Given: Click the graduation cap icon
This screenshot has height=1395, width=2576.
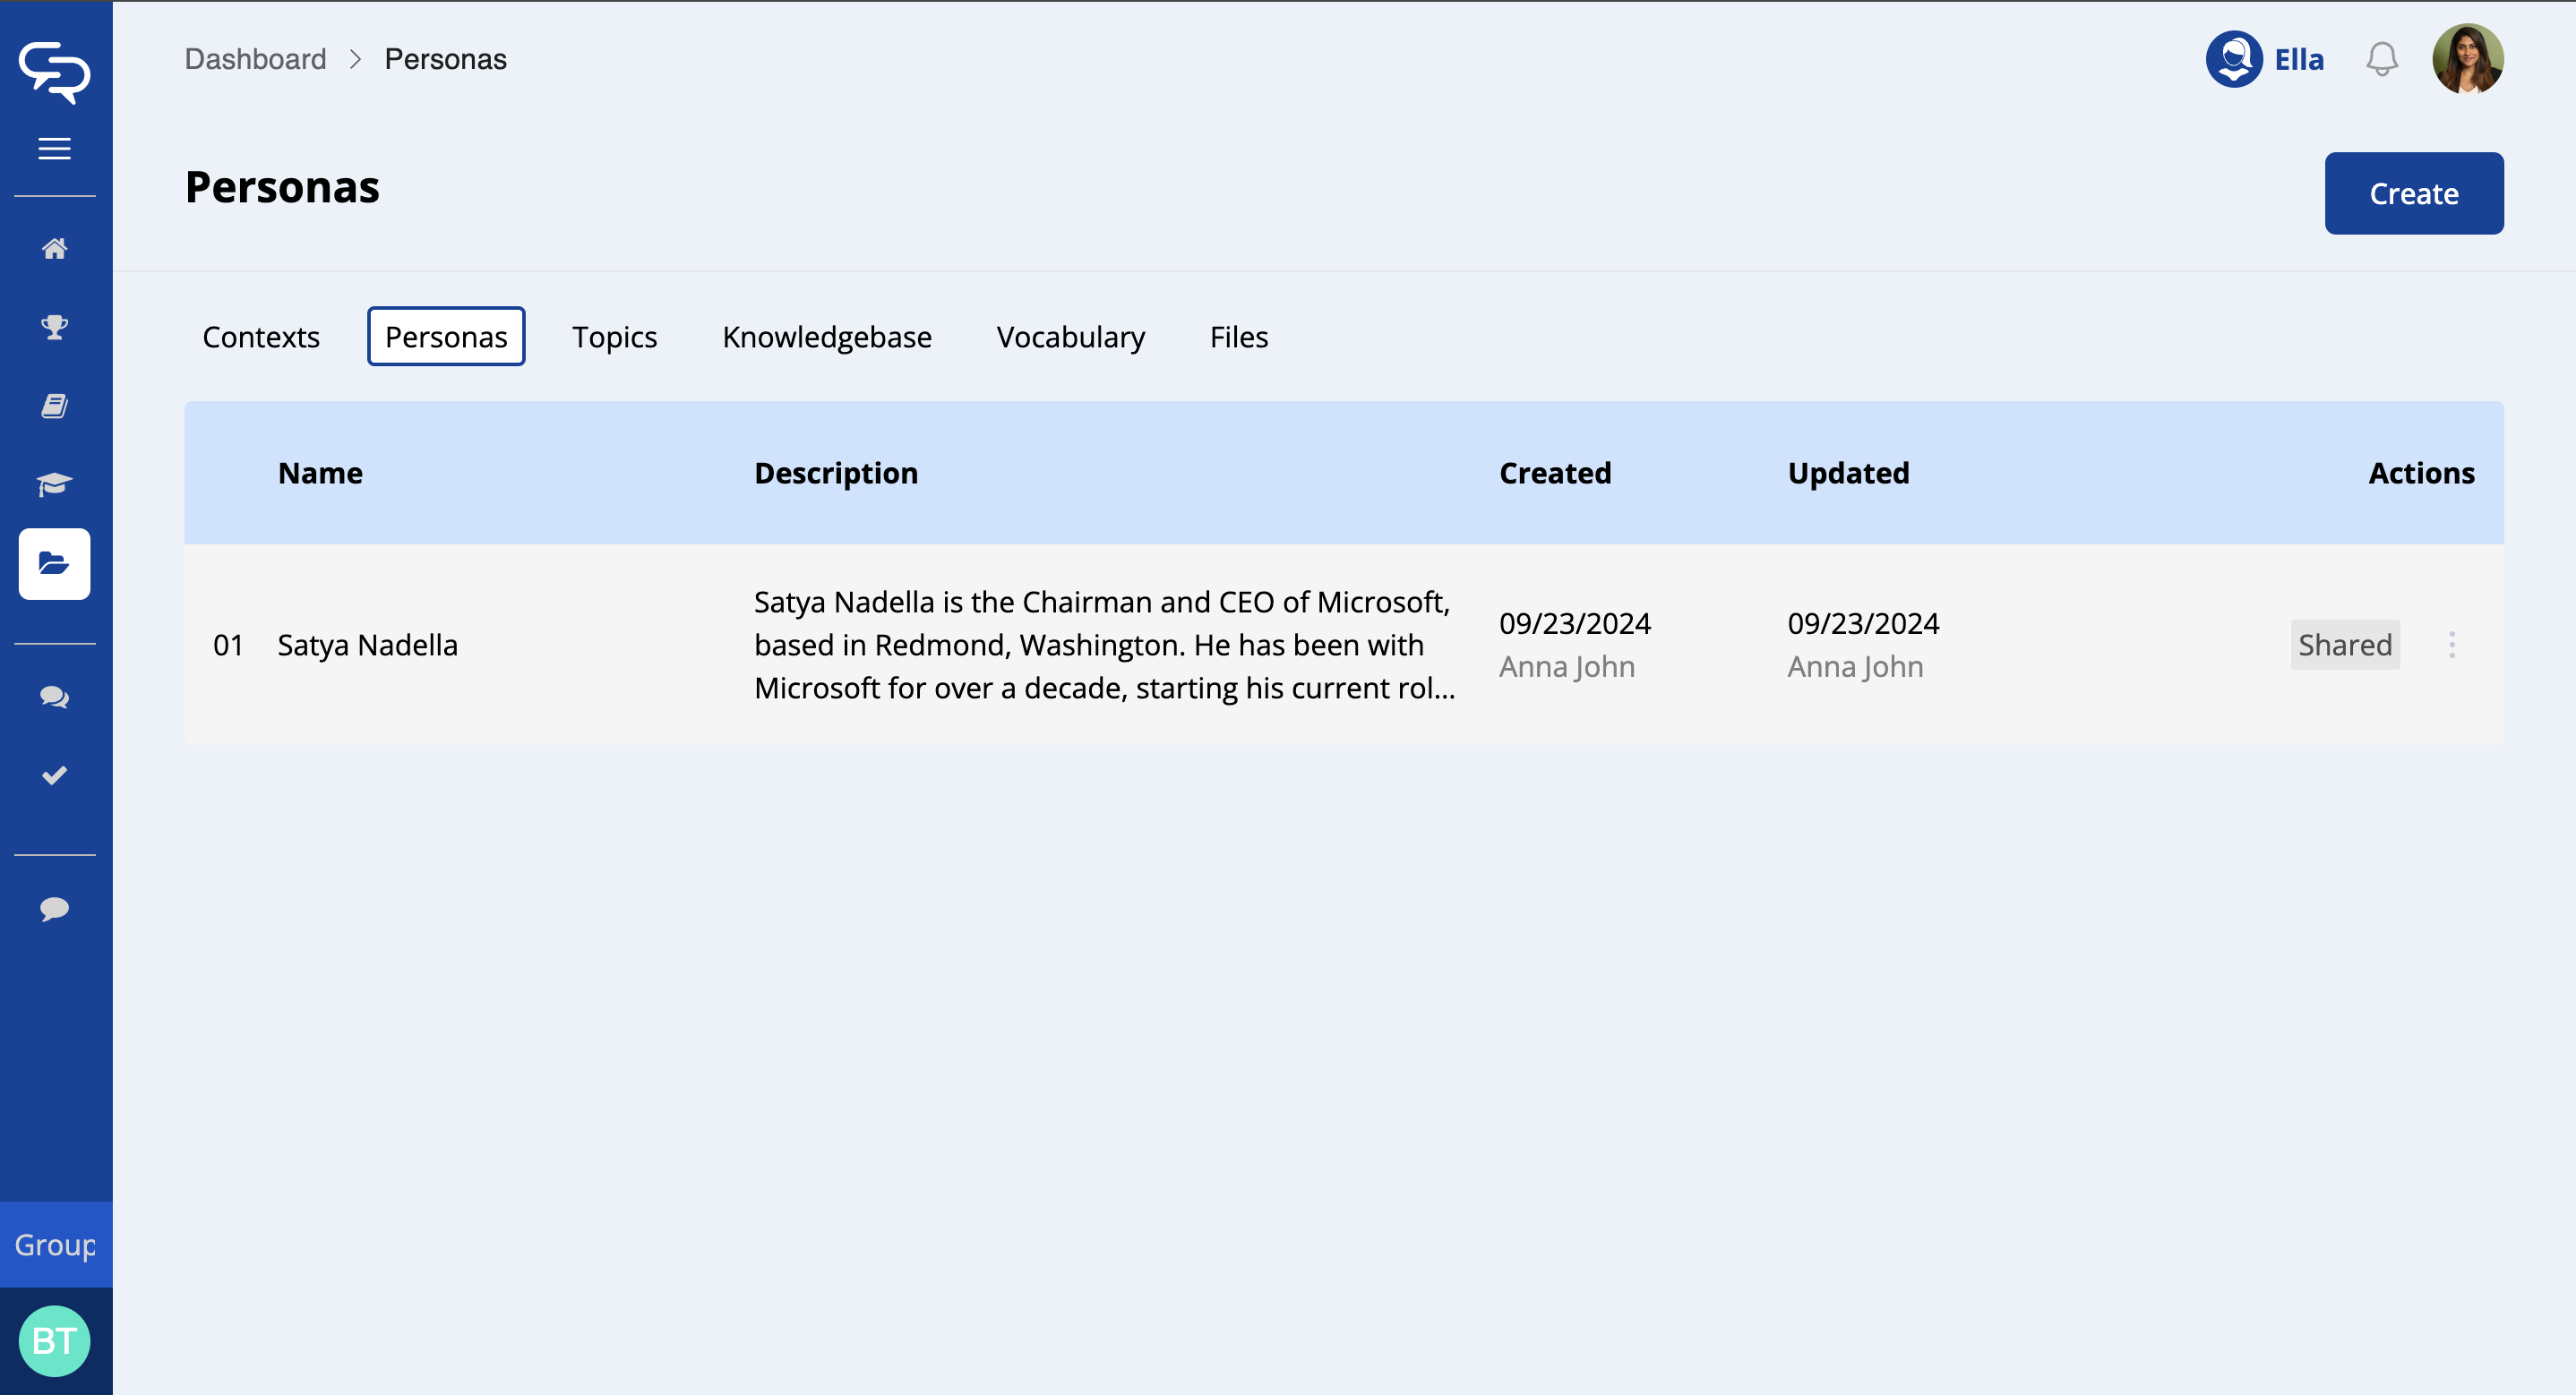Looking at the screenshot, I should [54, 485].
